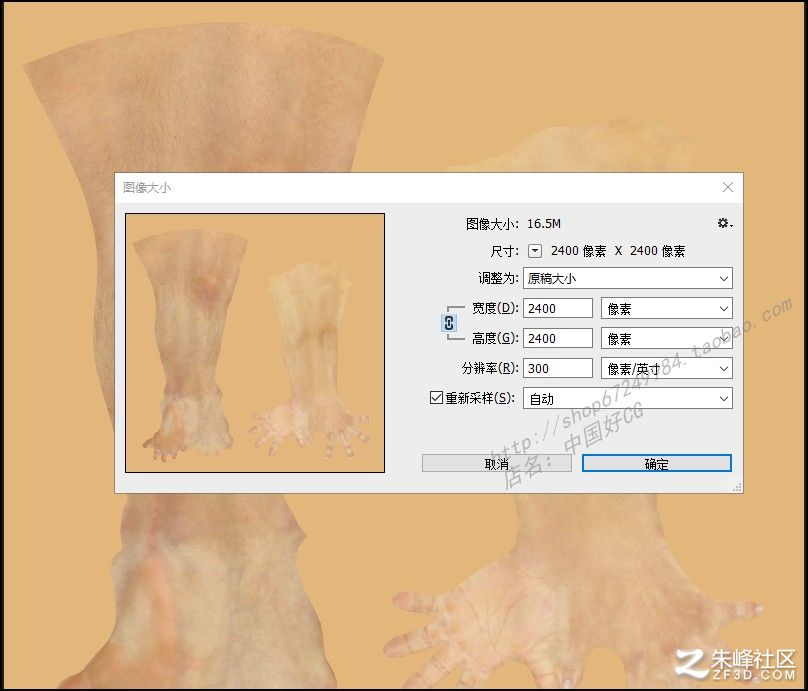Click the 2400 像素 X 2400 像素 dimensions text
The height and width of the screenshot is (691, 808).
click(618, 251)
